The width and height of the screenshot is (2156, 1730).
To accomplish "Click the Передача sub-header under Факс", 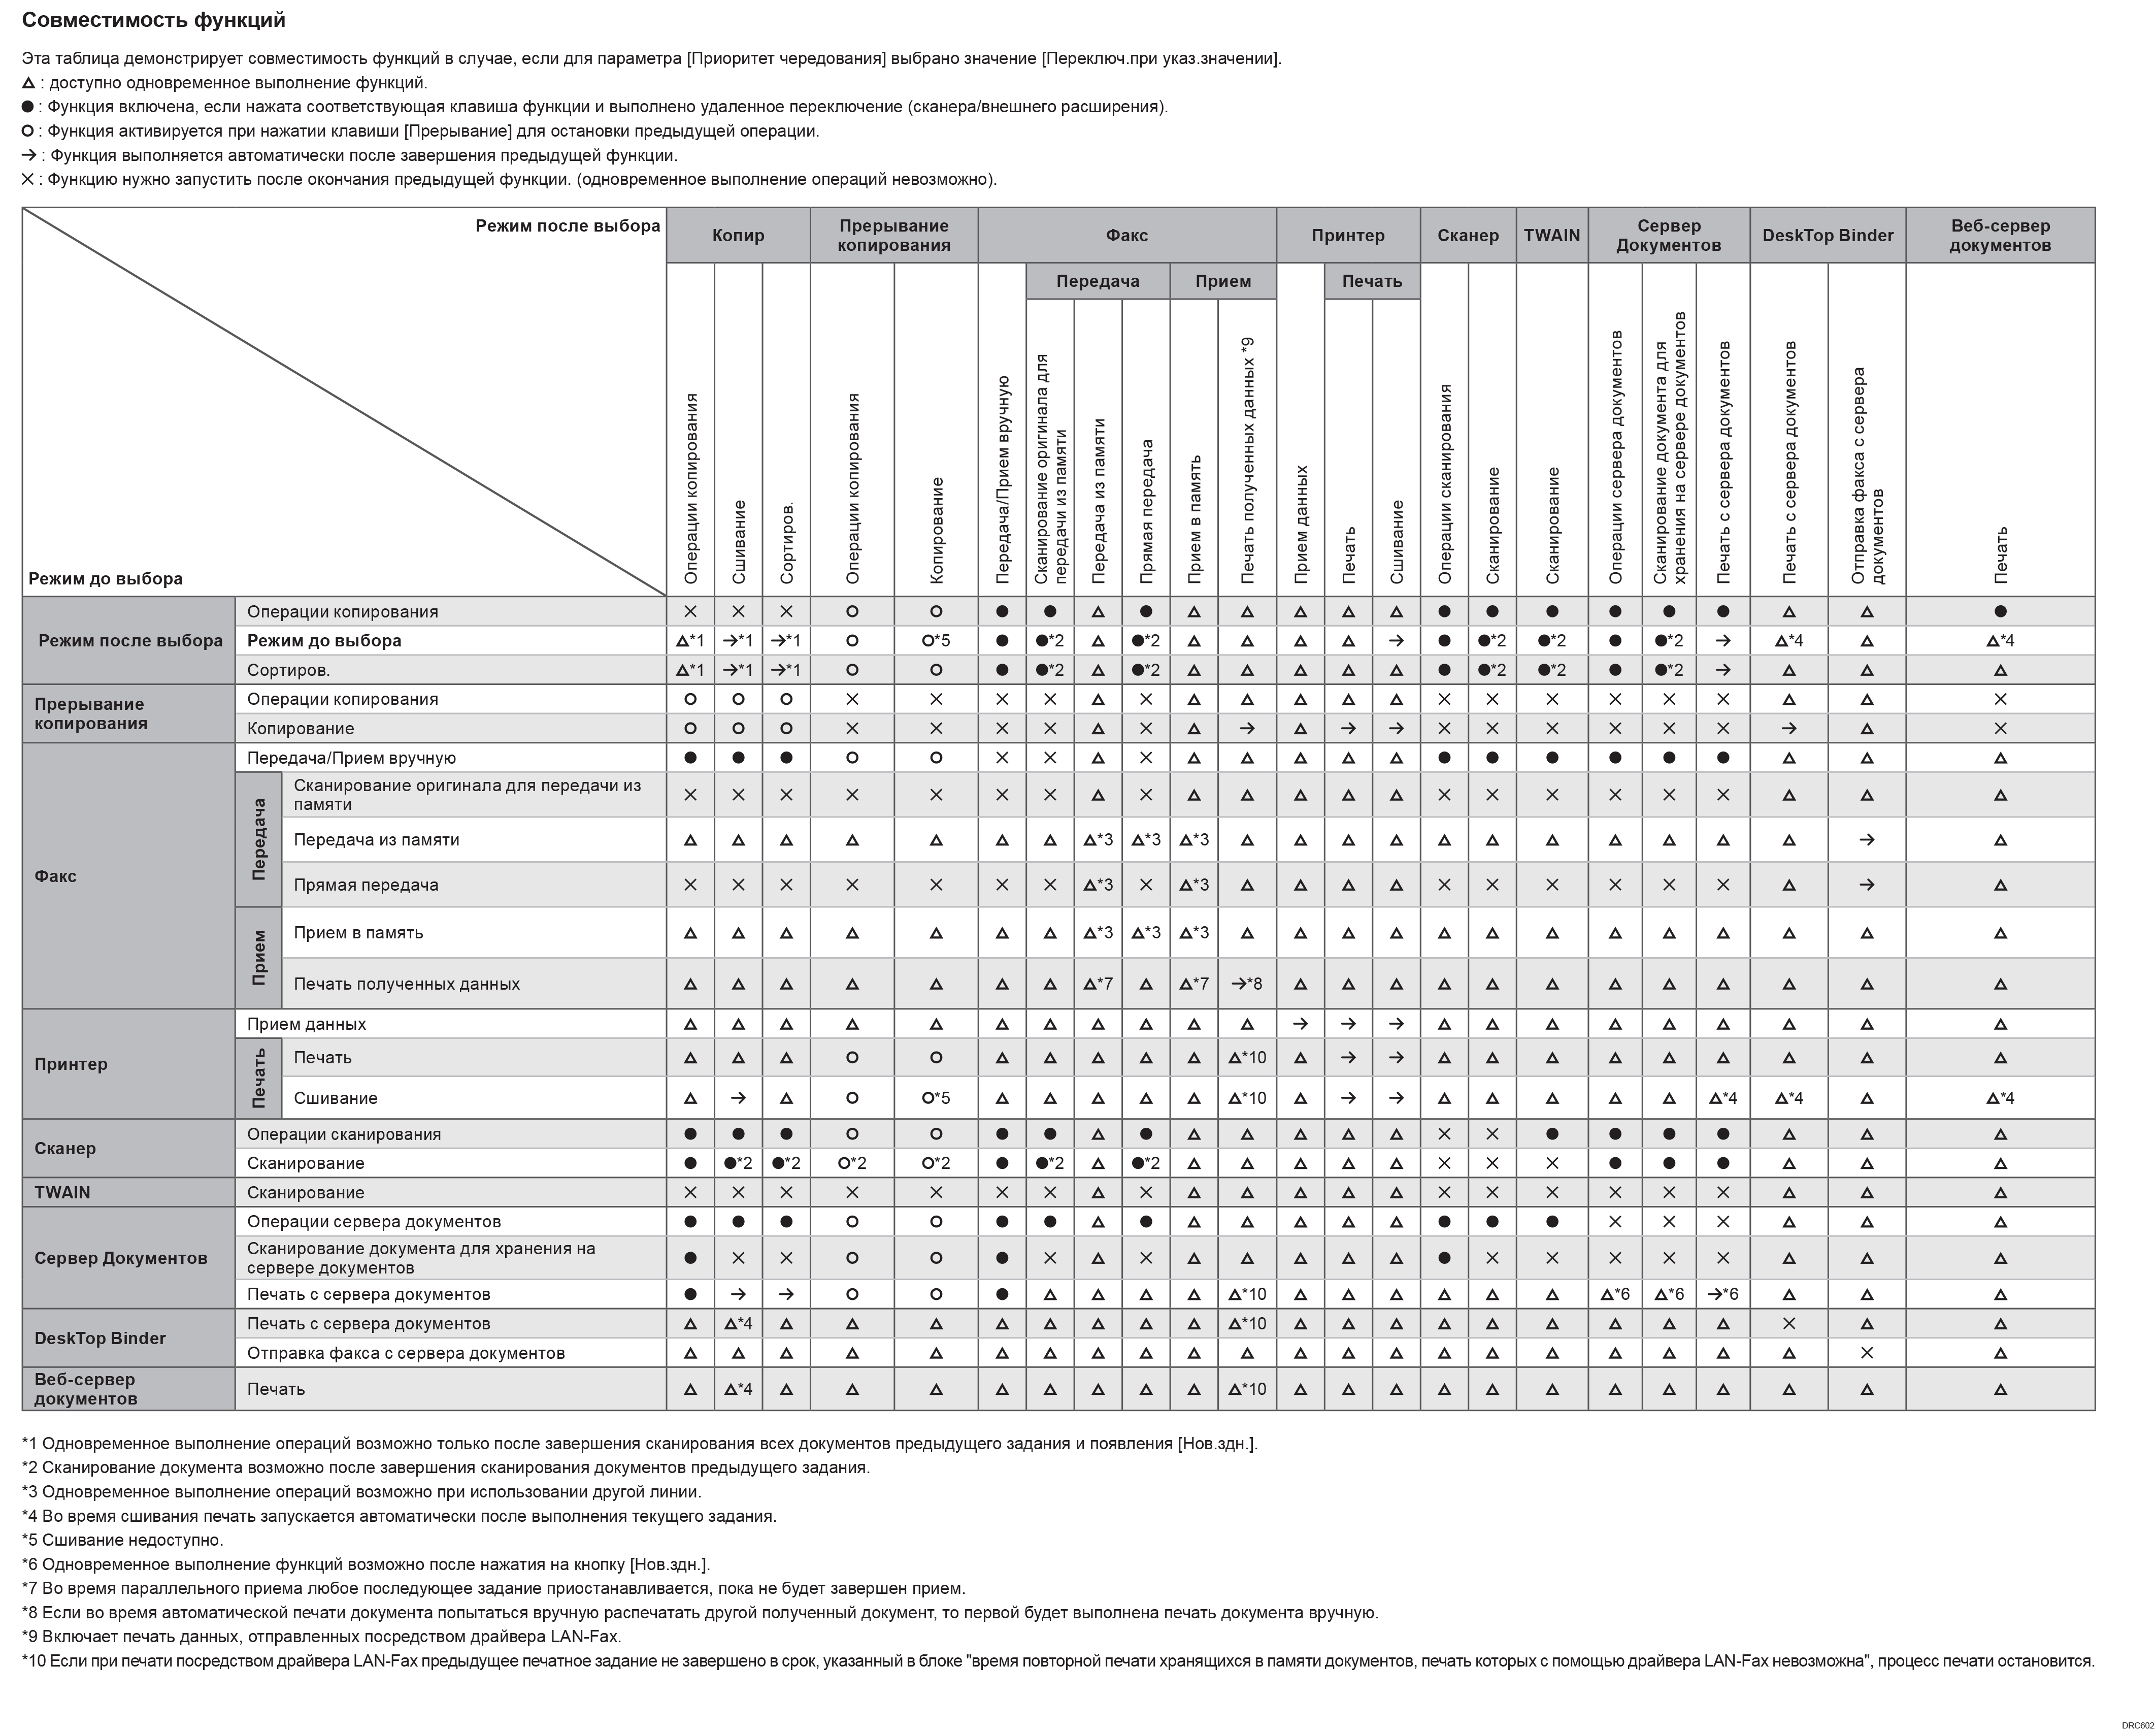I will click(x=1097, y=281).
